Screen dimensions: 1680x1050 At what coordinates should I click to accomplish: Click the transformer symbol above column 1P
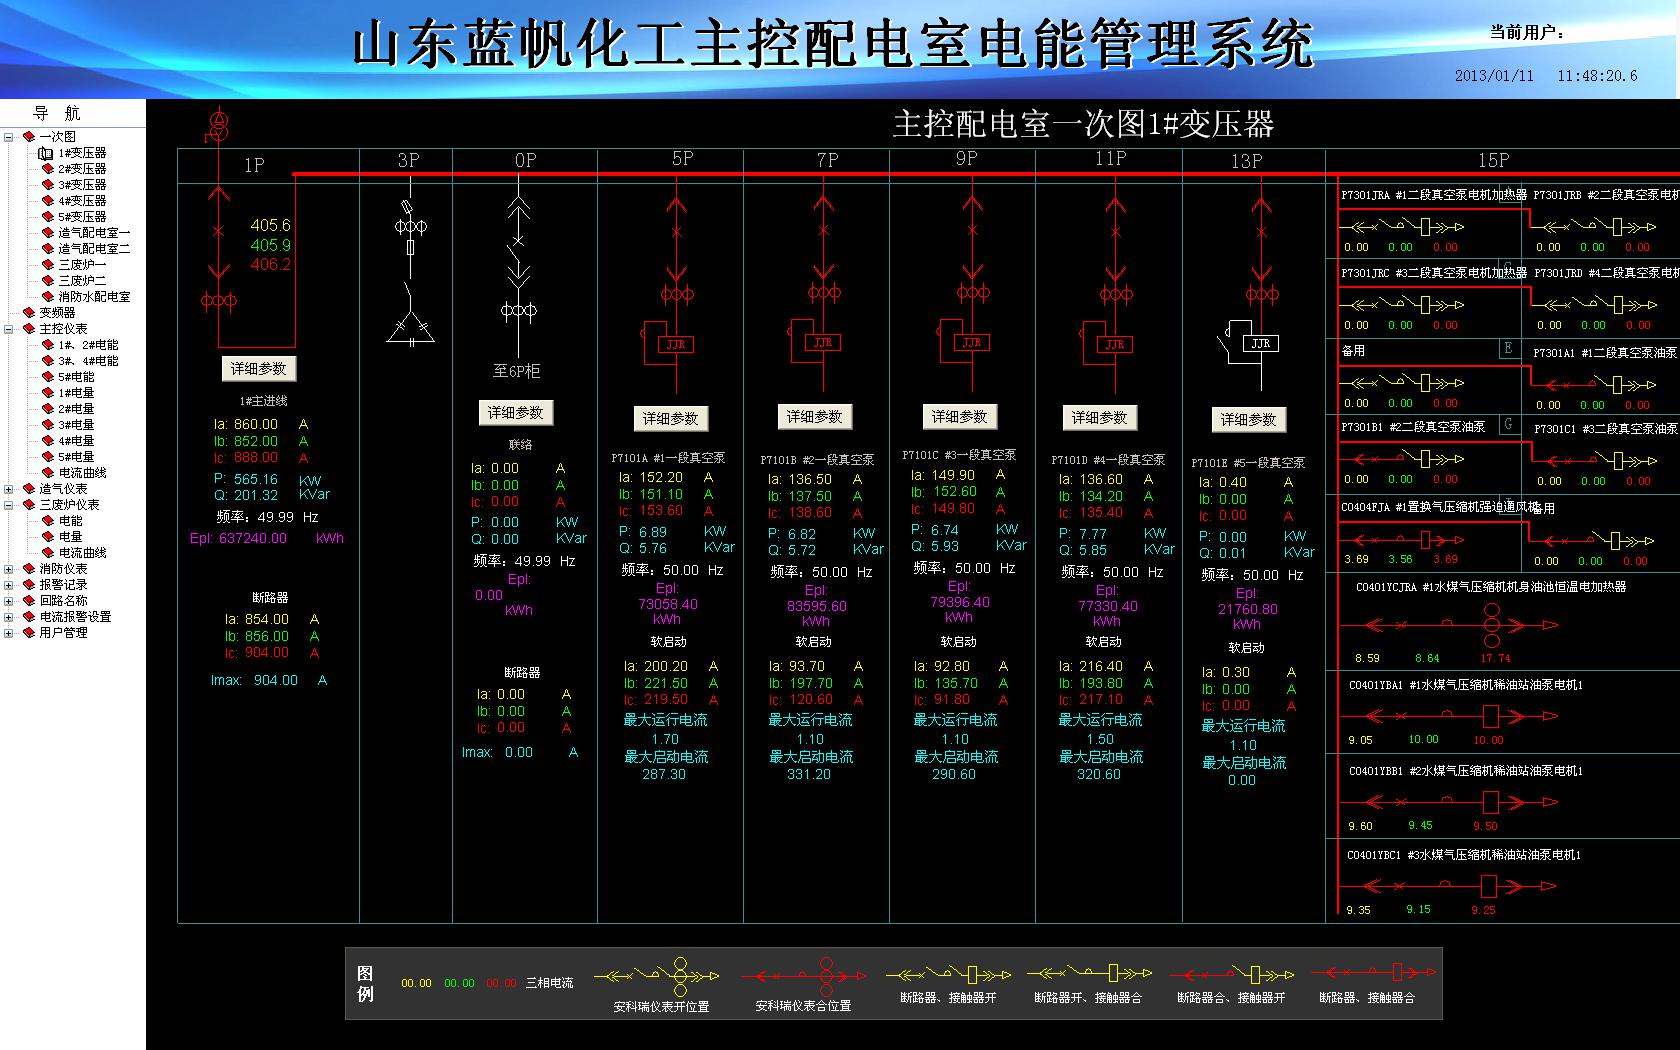click(x=217, y=126)
